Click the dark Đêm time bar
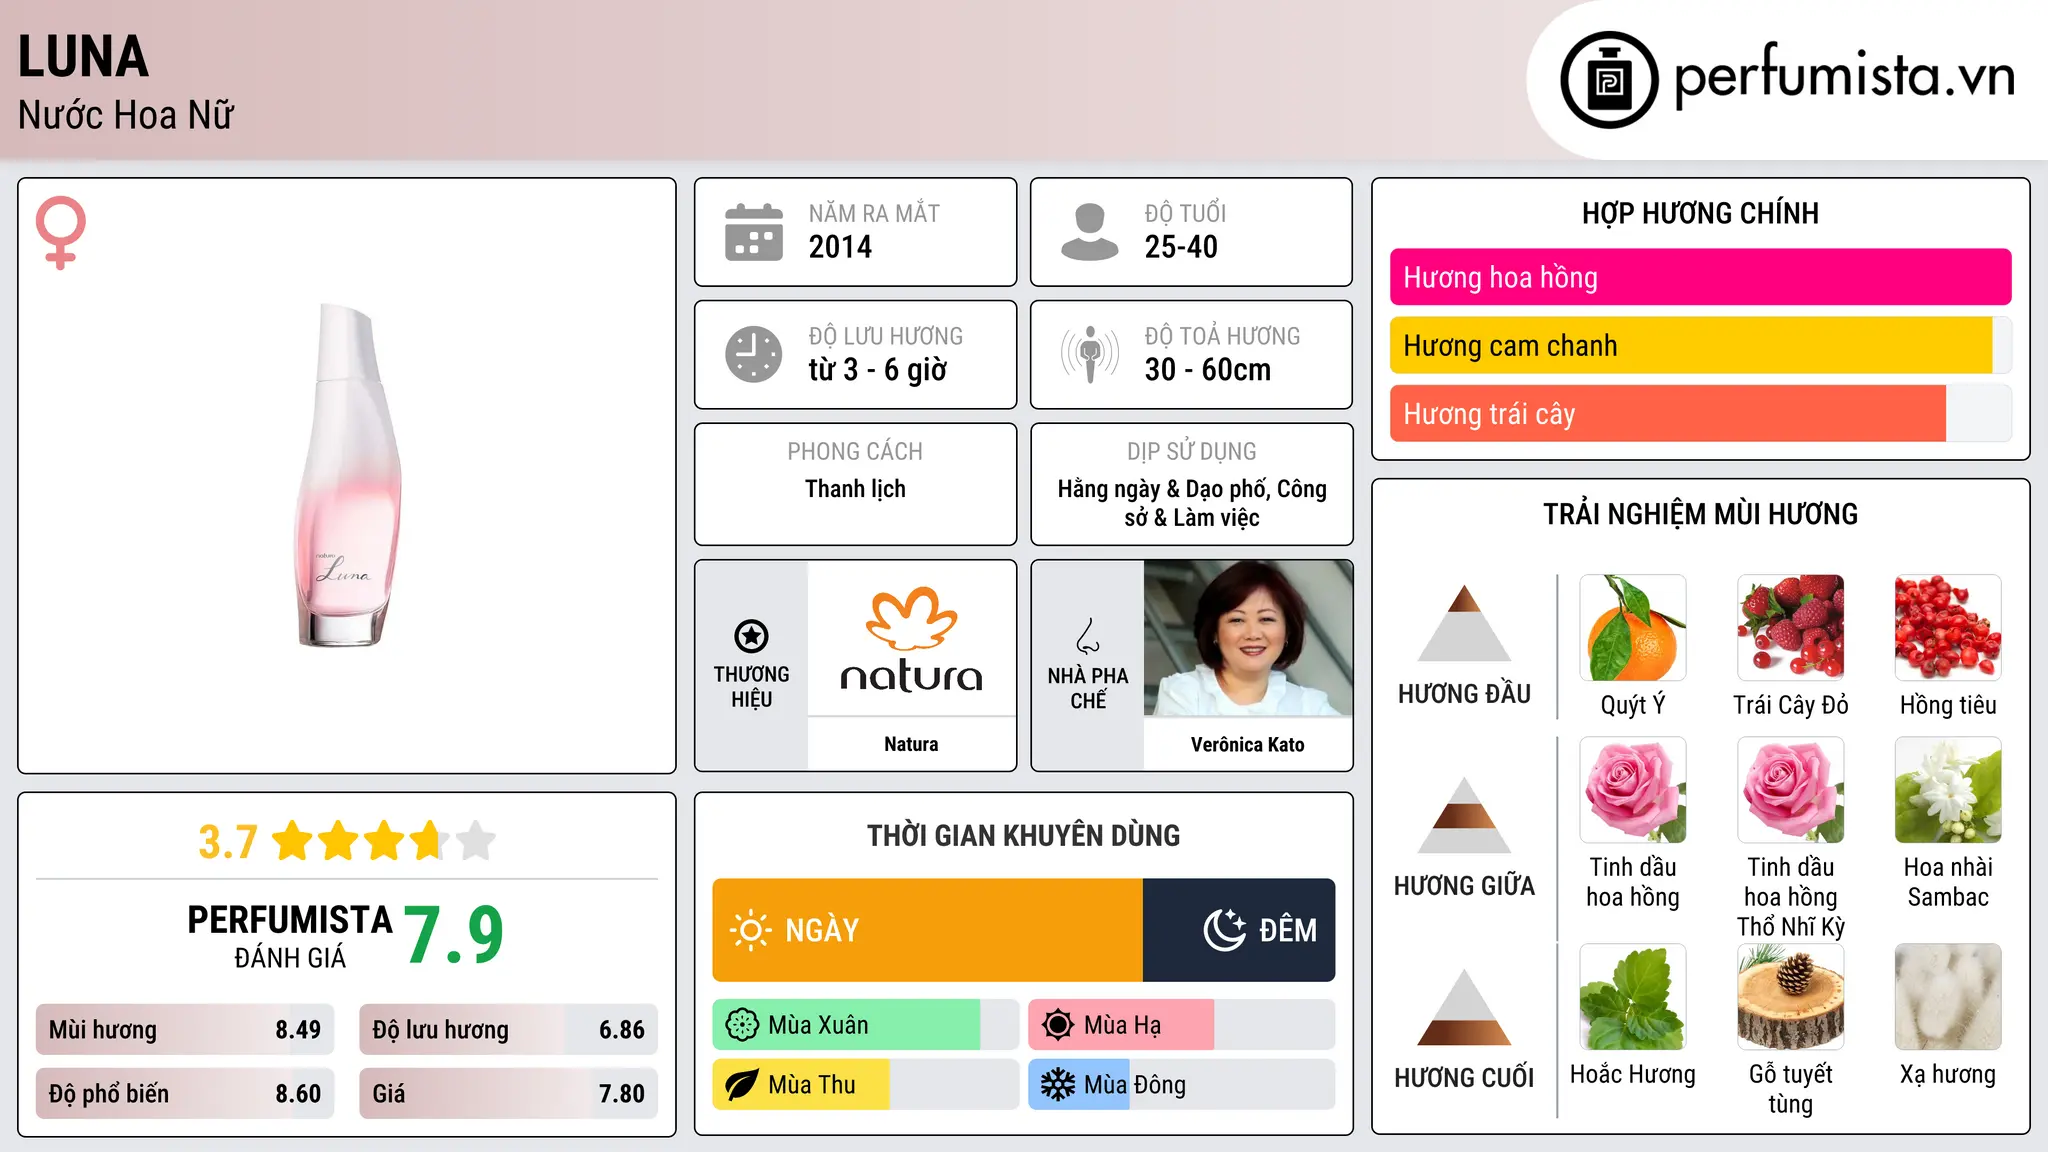The height and width of the screenshot is (1152, 2048). 1239,930
